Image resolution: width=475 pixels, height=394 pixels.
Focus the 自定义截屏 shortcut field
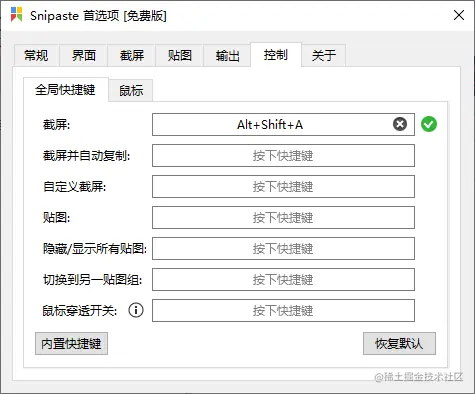283,186
